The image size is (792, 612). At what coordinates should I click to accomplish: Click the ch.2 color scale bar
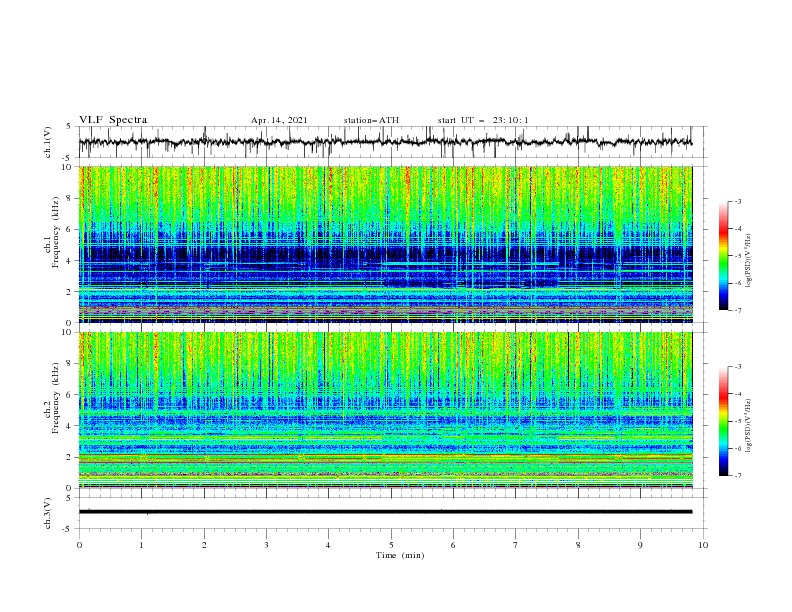[723, 421]
